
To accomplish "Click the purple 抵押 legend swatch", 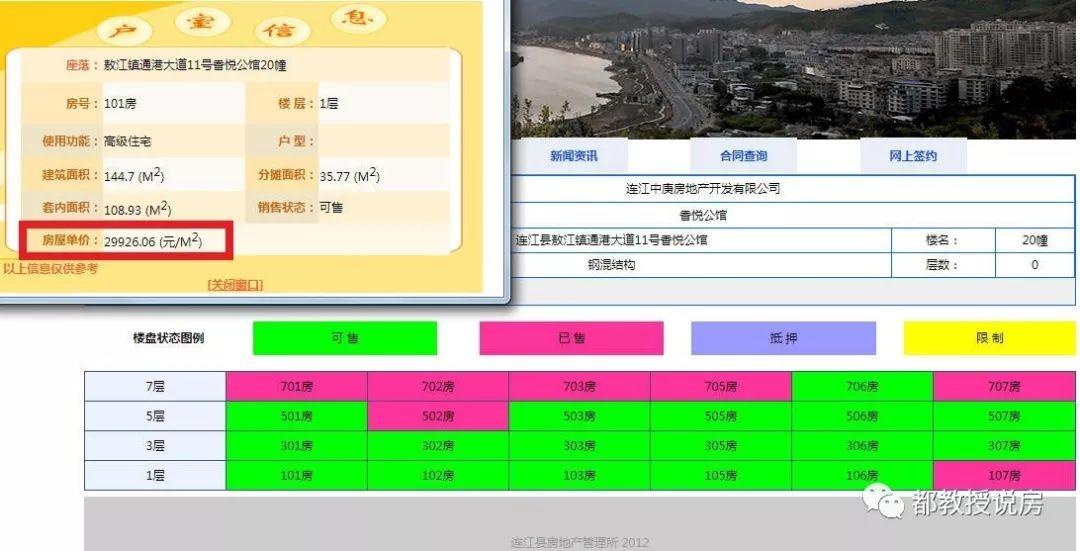I will 784,338.
